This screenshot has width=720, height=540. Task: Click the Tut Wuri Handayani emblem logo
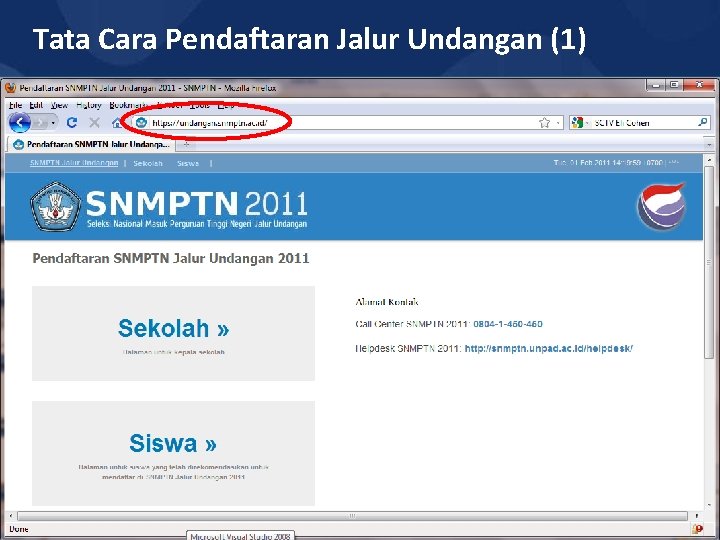(56, 207)
